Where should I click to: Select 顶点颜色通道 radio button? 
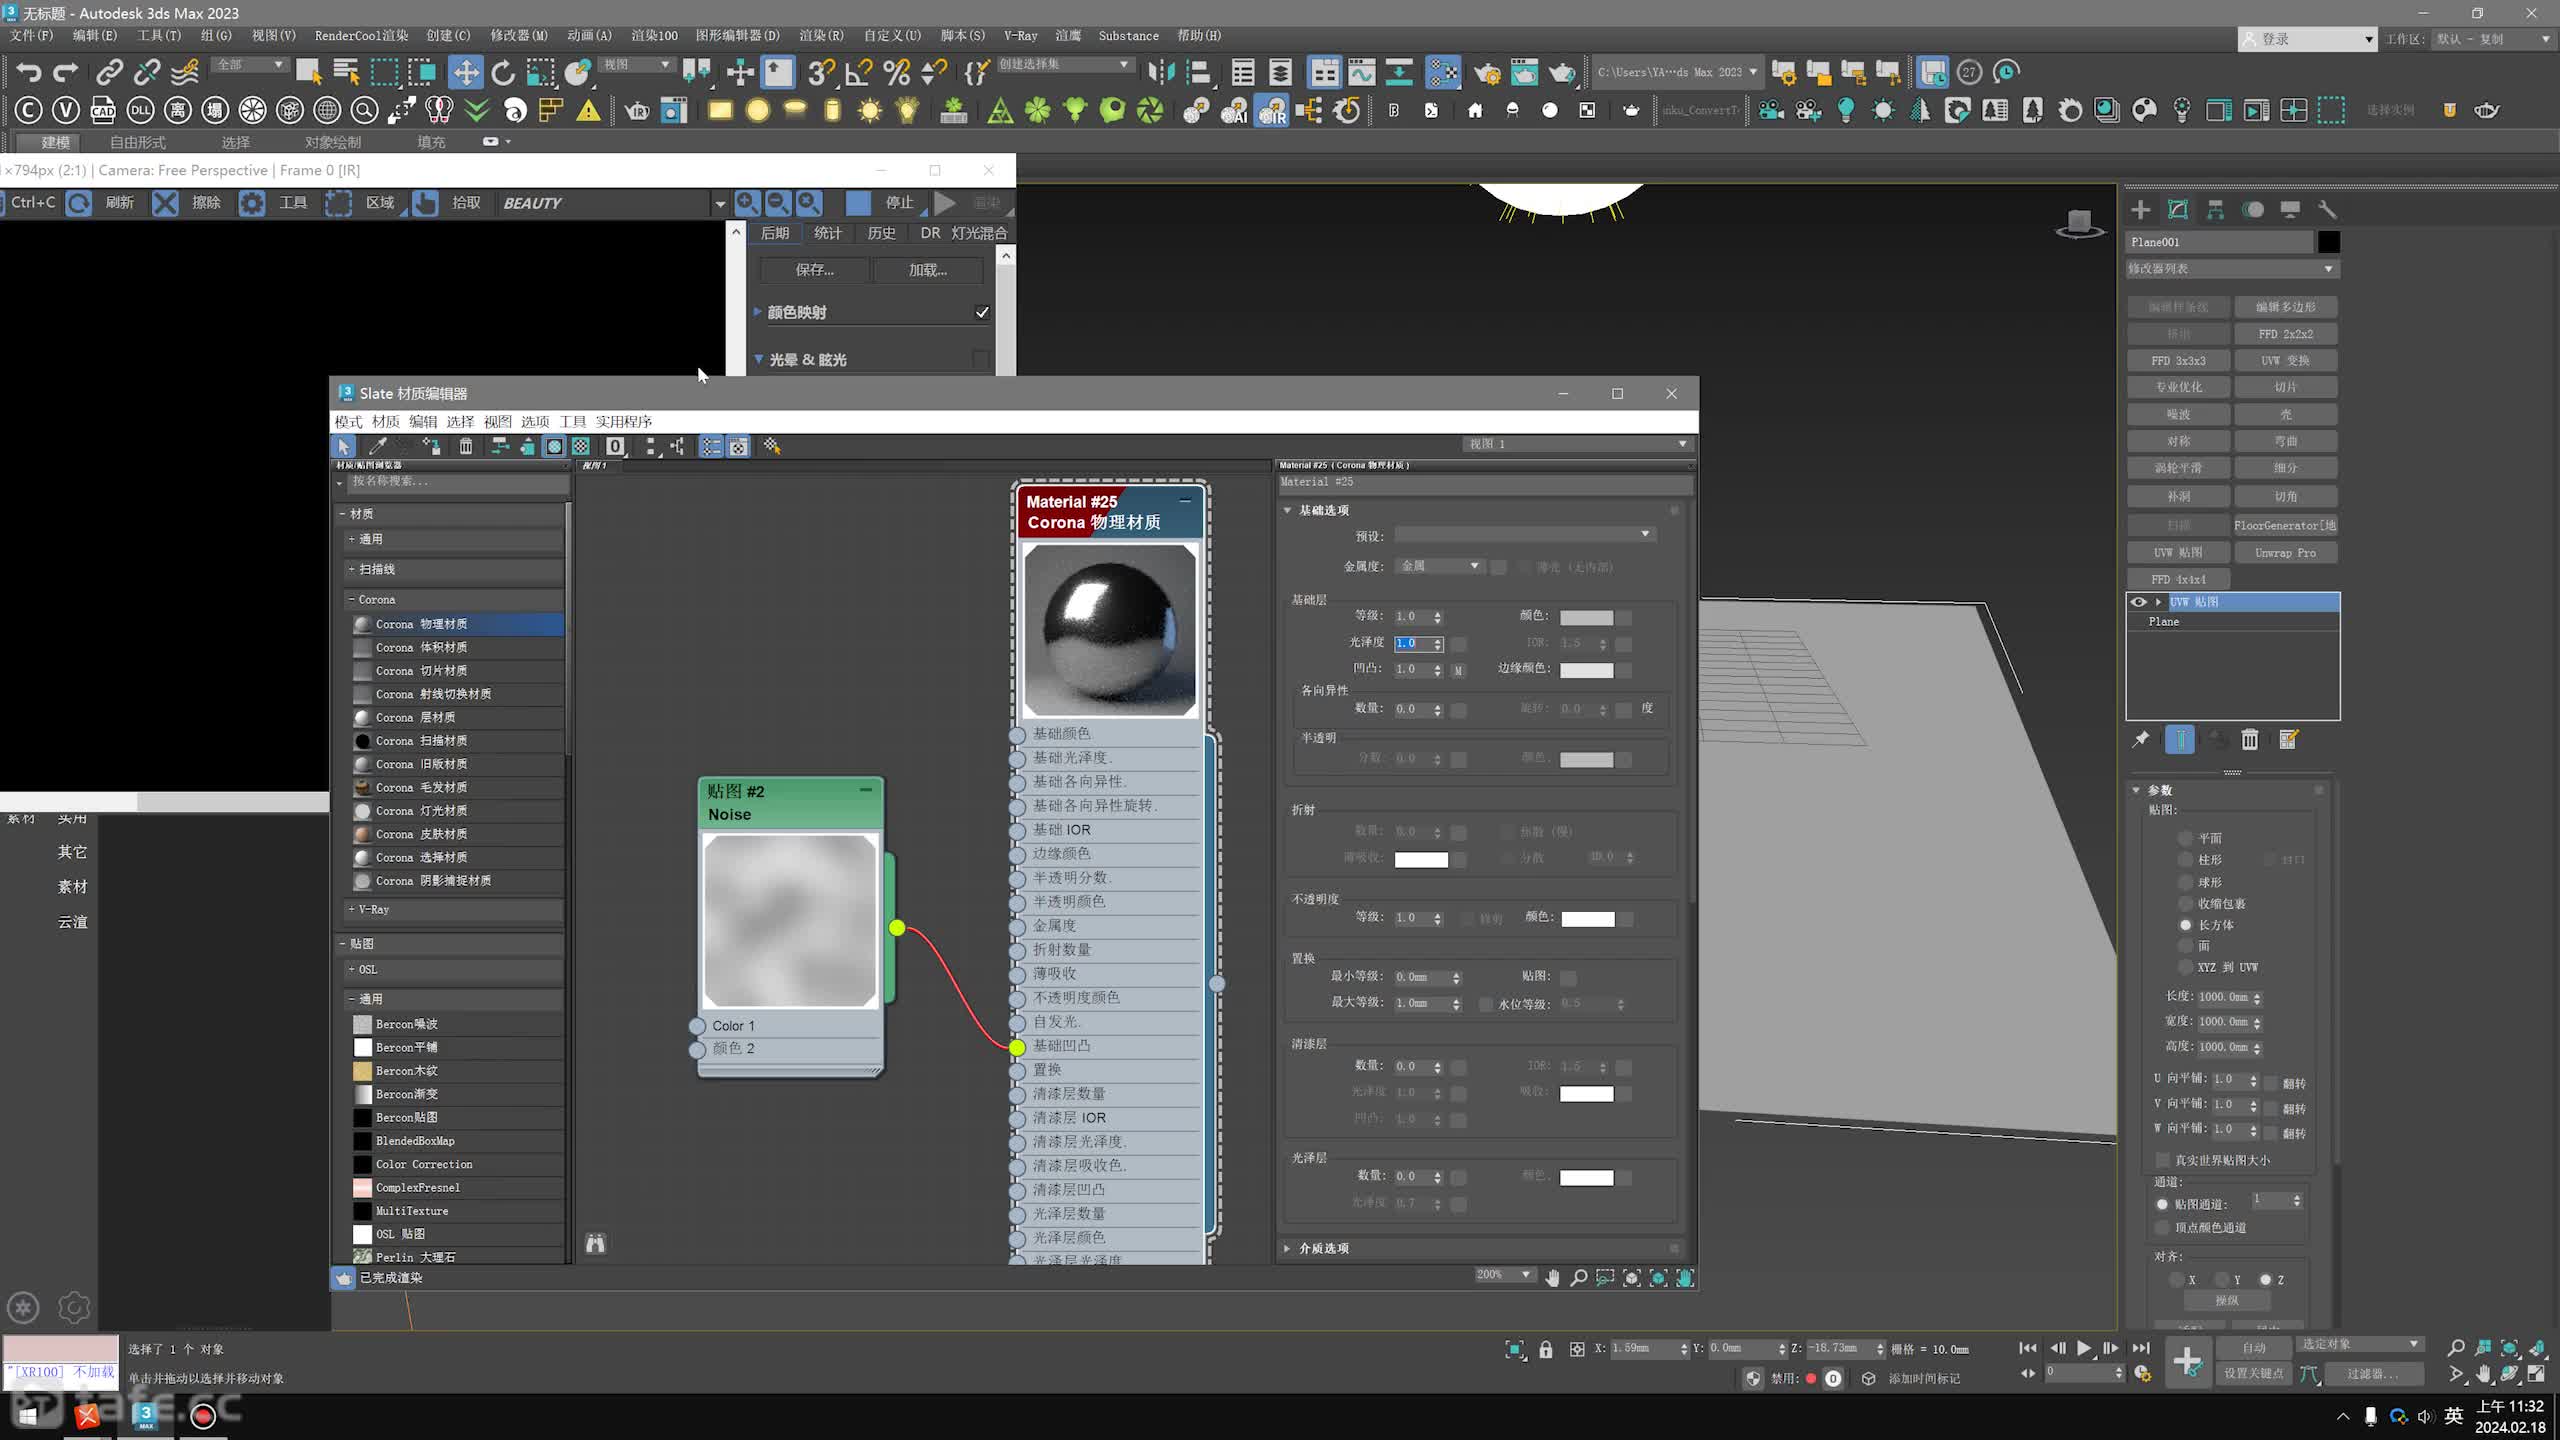2163,1227
